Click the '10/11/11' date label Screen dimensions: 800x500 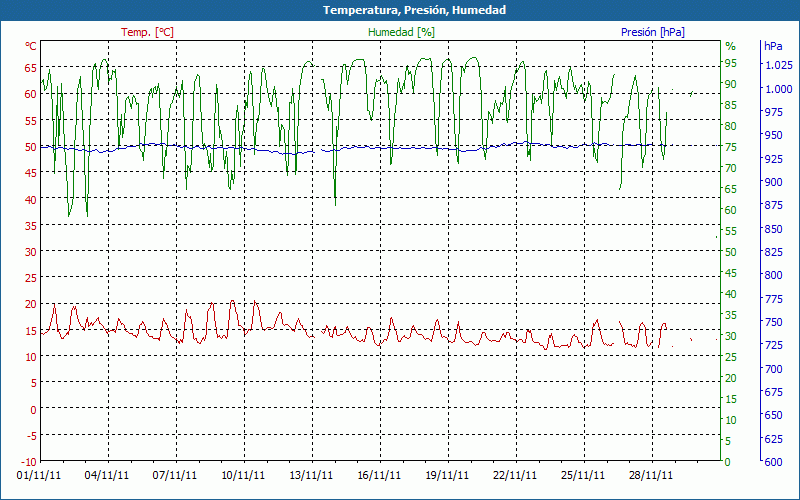tap(243, 475)
